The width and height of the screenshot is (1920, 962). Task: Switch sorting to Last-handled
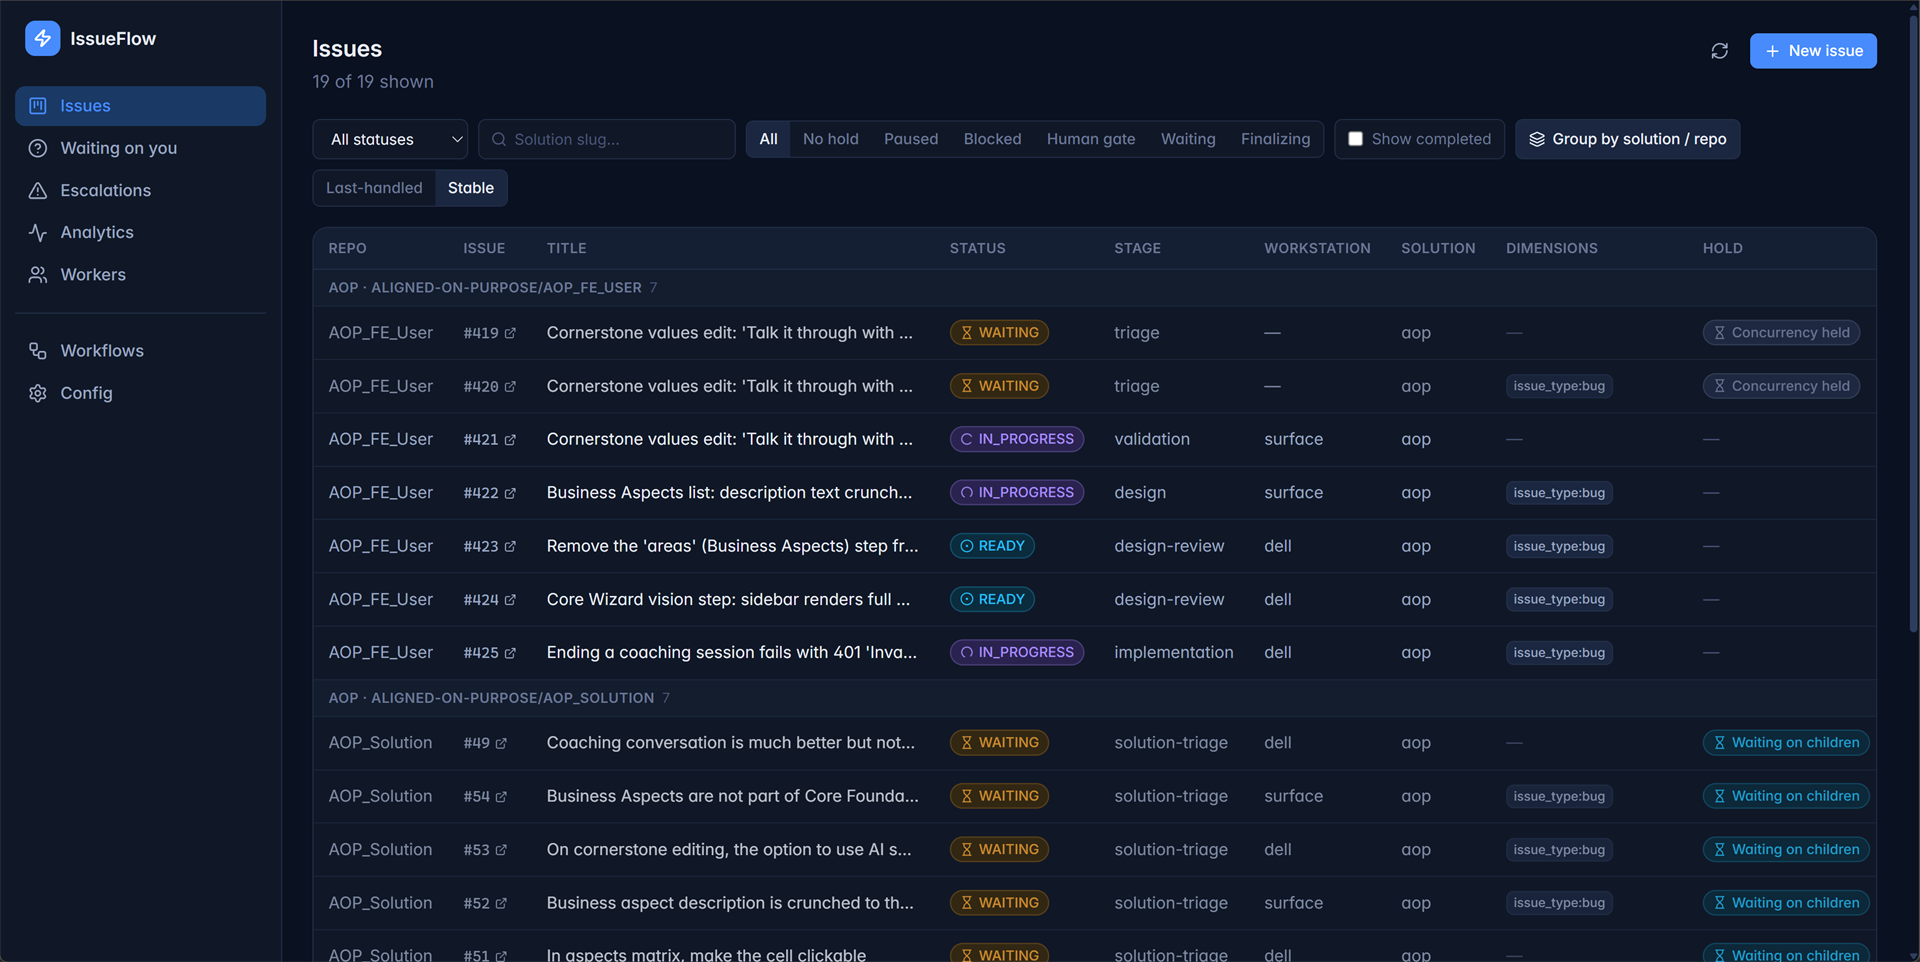[374, 188]
